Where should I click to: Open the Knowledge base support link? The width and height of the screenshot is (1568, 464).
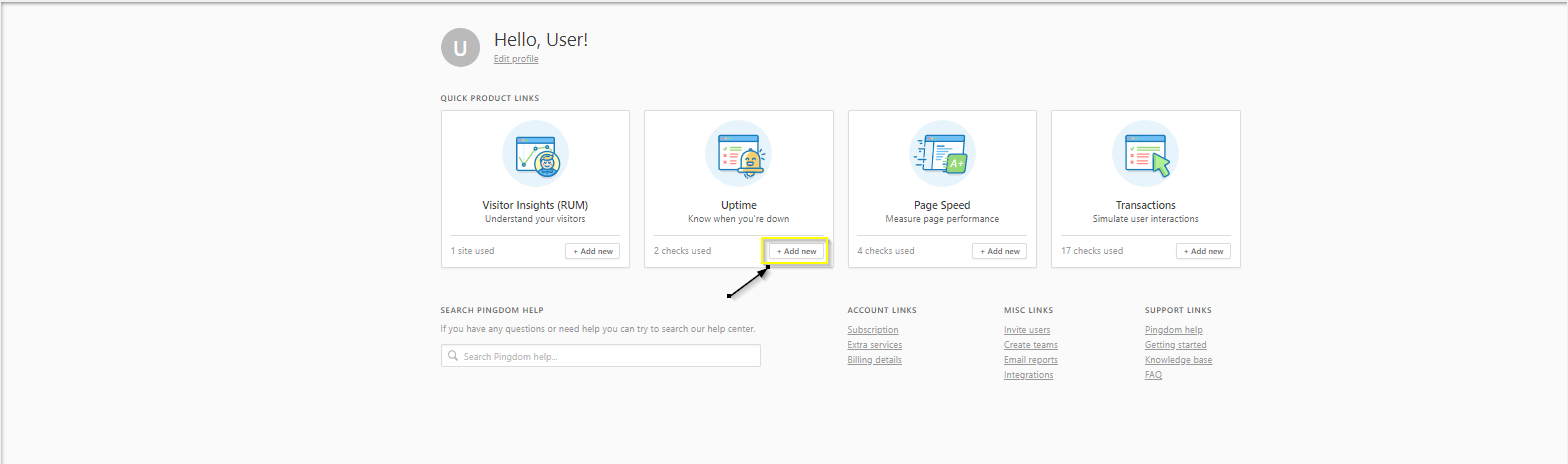click(1178, 360)
